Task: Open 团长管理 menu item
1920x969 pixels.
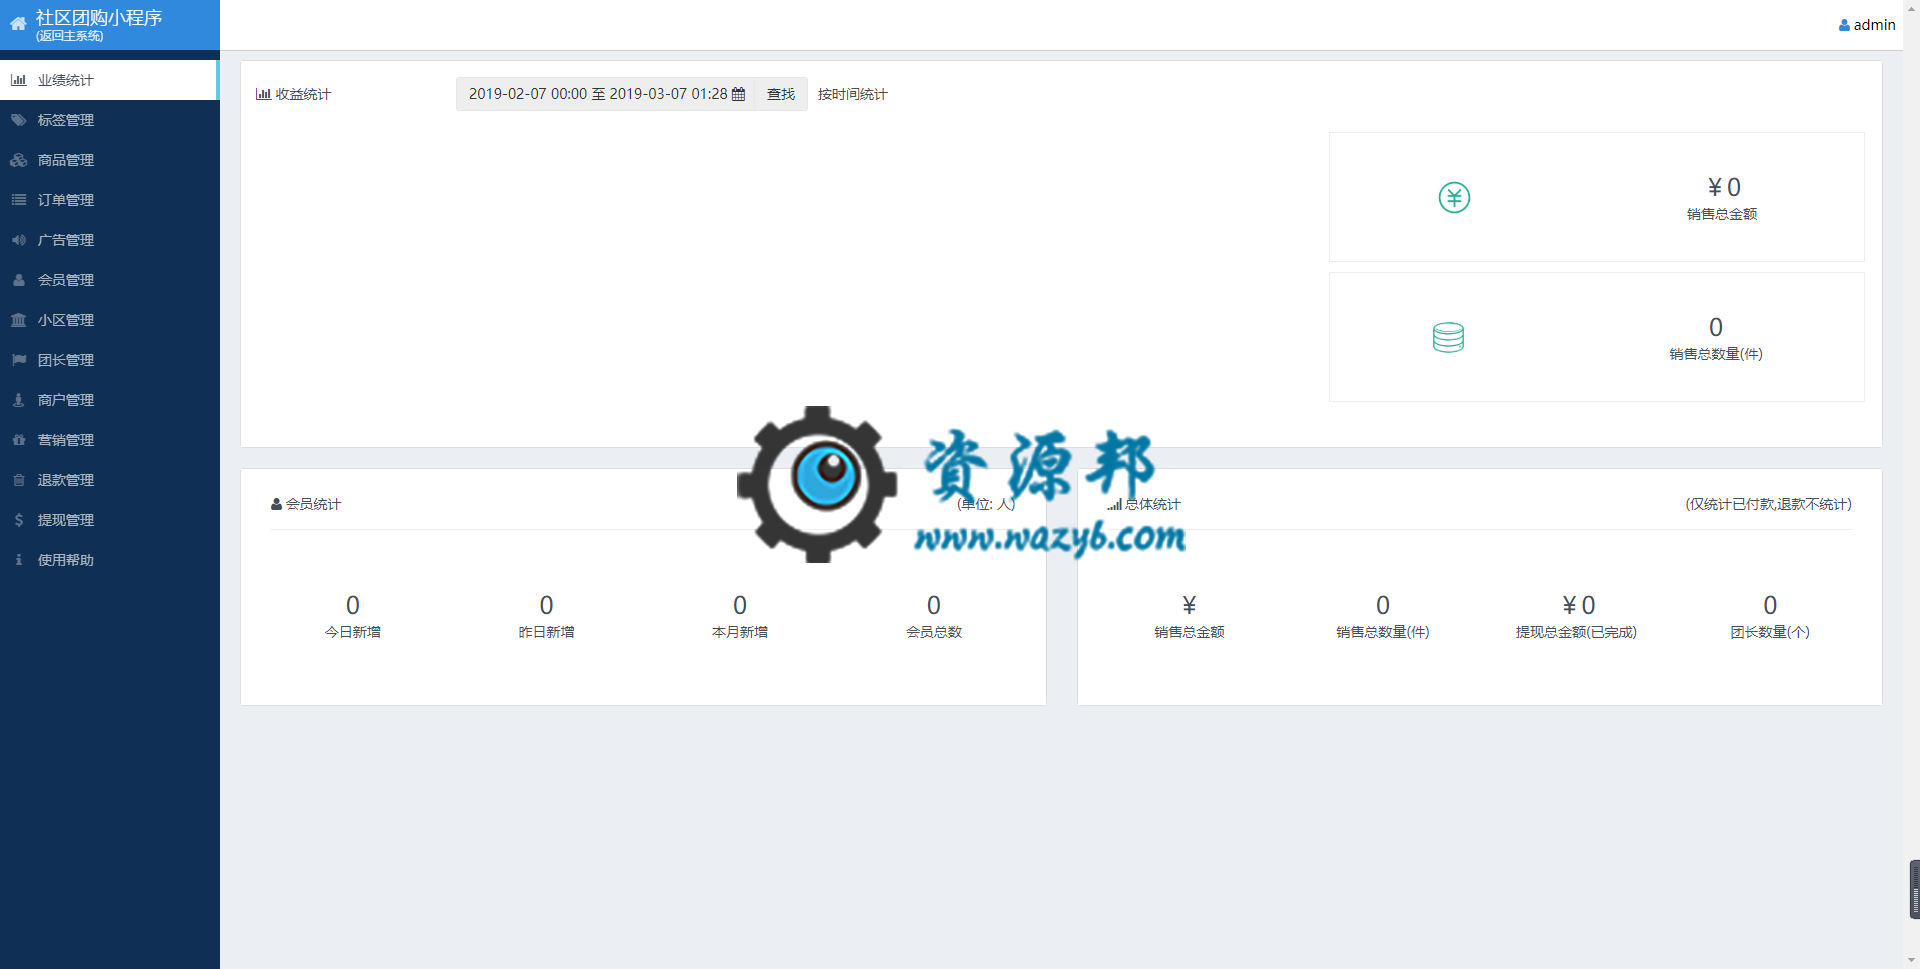Action: [x=110, y=360]
